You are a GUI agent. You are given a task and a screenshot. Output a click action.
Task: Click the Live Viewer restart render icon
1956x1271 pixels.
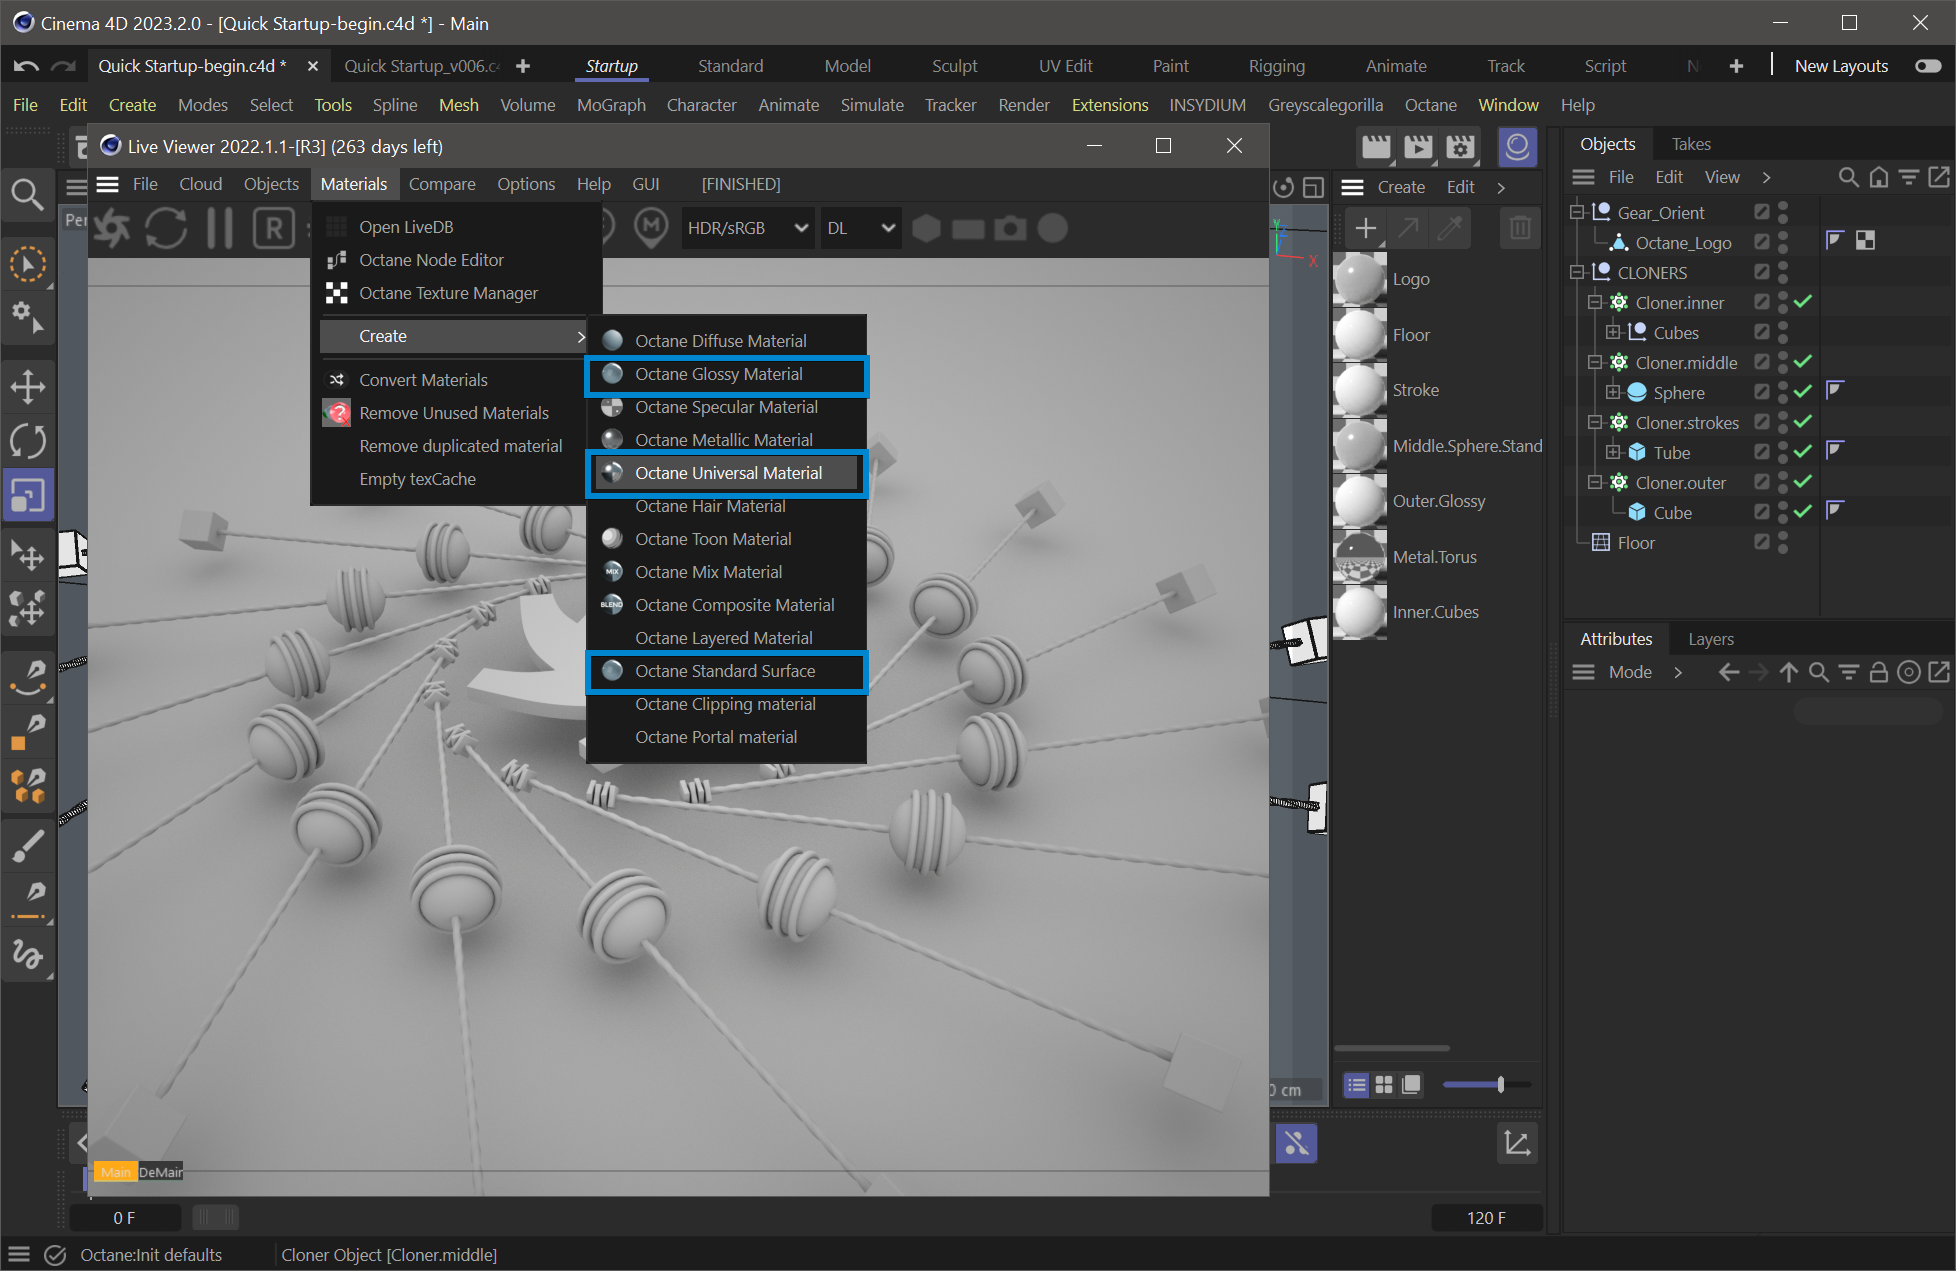[166, 228]
